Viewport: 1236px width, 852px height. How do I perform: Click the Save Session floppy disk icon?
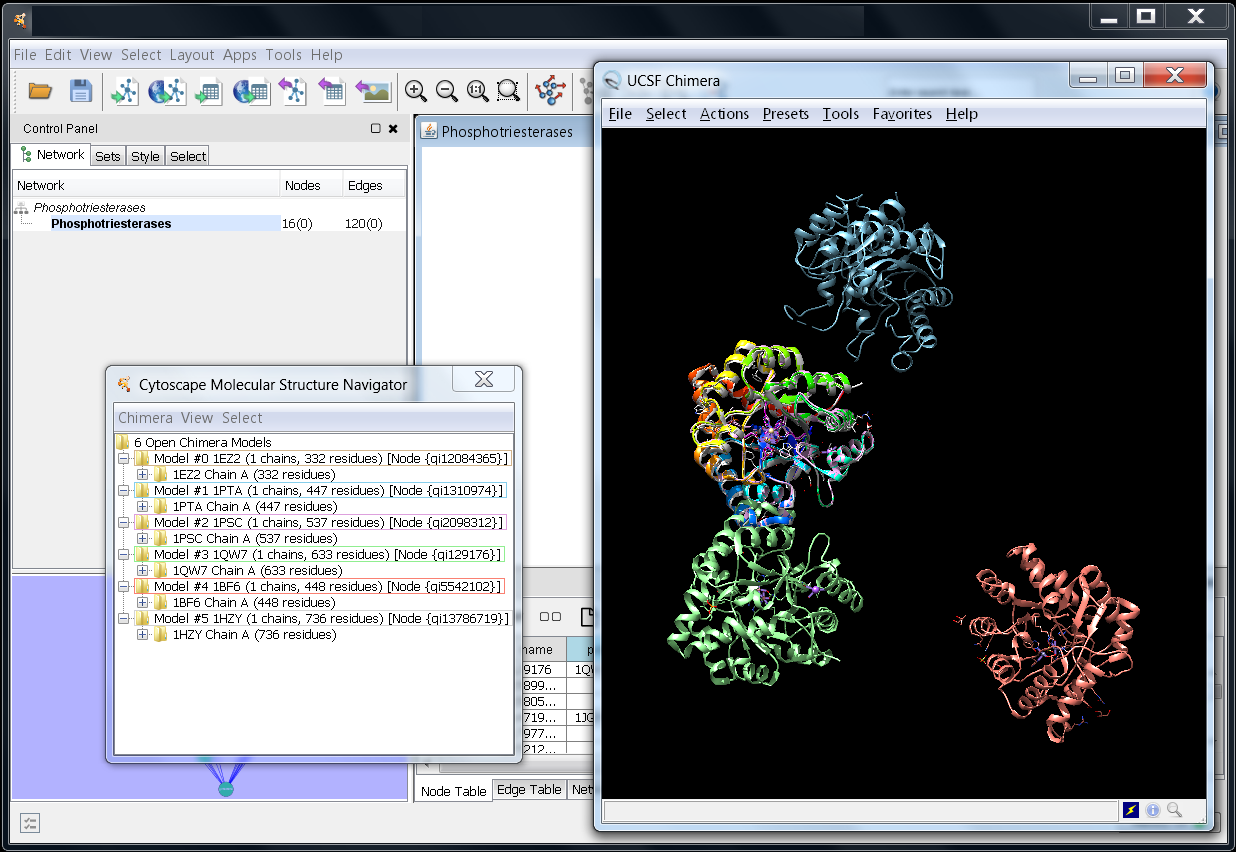81,91
